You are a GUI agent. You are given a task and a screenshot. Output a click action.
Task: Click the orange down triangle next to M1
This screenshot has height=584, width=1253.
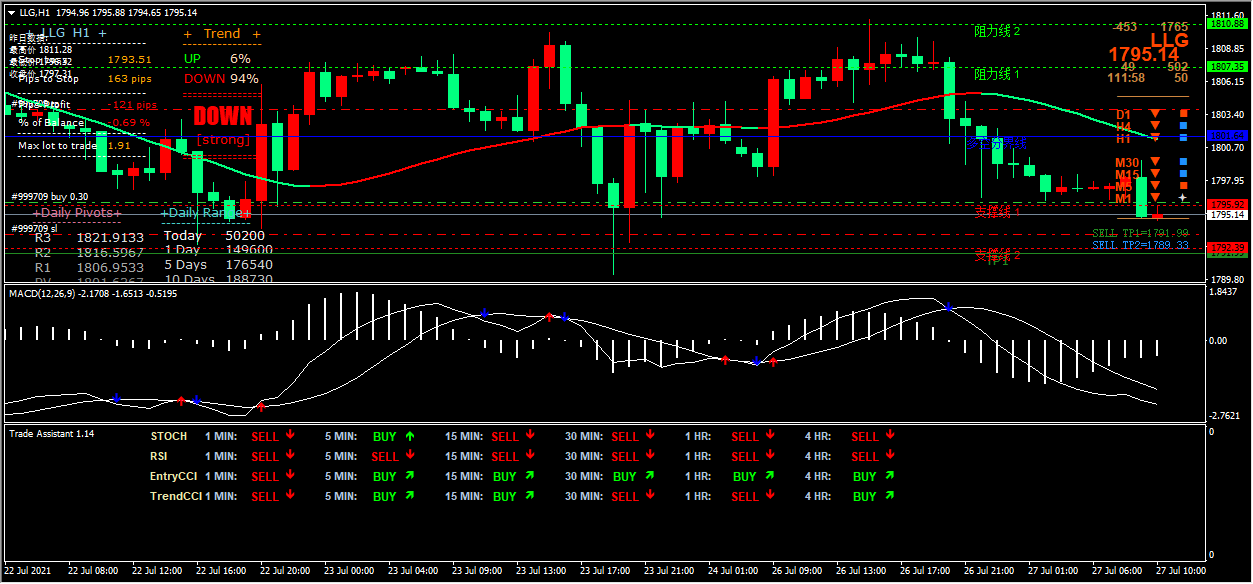tap(1154, 198)
